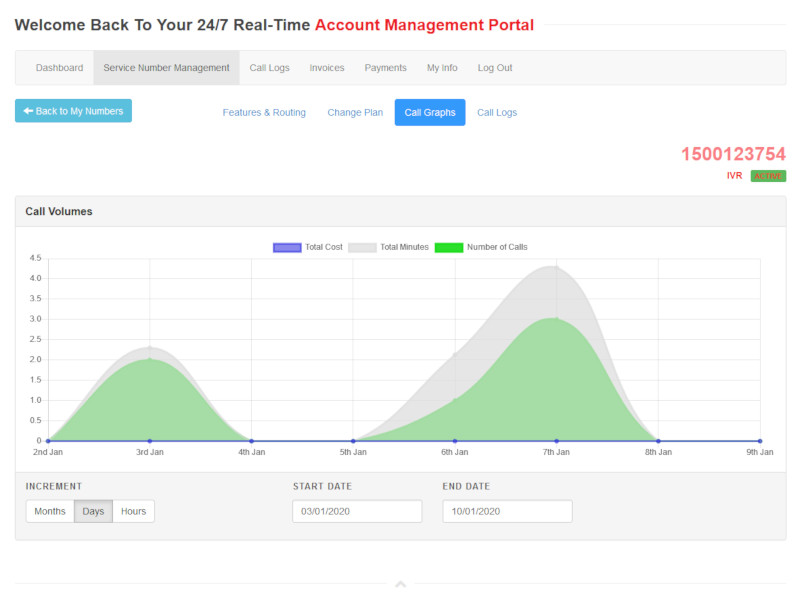800x600 pixels.
Task: Switch to the Features & Routing tab
Action: coord(264,113)
